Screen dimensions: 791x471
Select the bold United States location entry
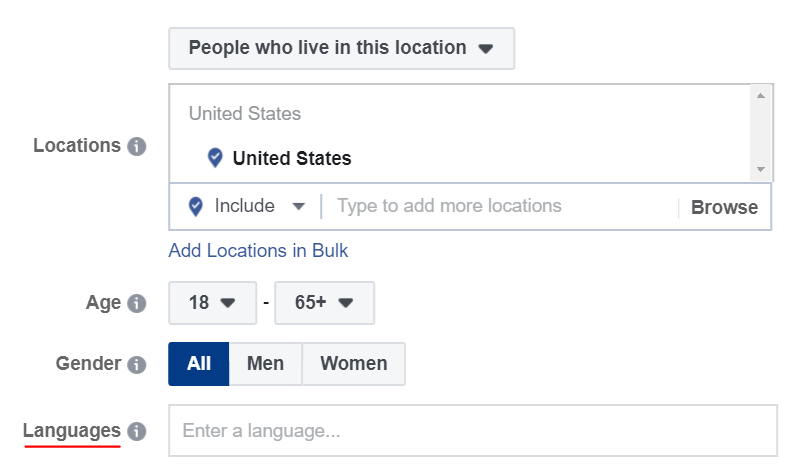(292, 158)
